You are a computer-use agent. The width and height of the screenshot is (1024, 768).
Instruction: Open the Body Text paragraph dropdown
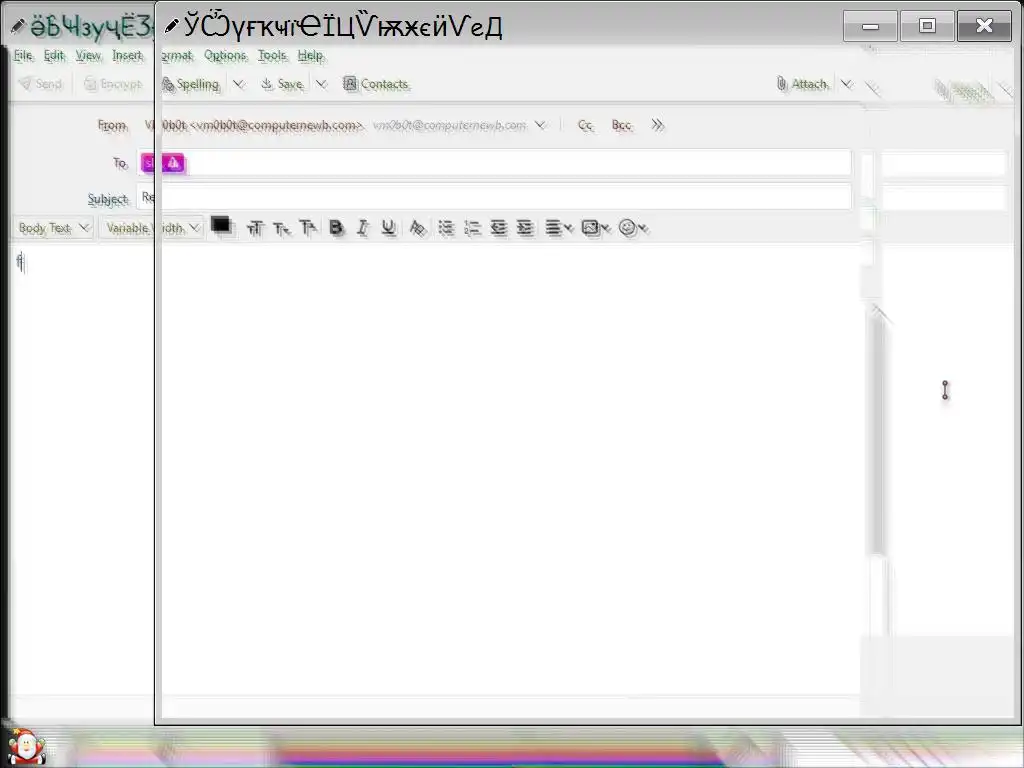click(54, 228)
